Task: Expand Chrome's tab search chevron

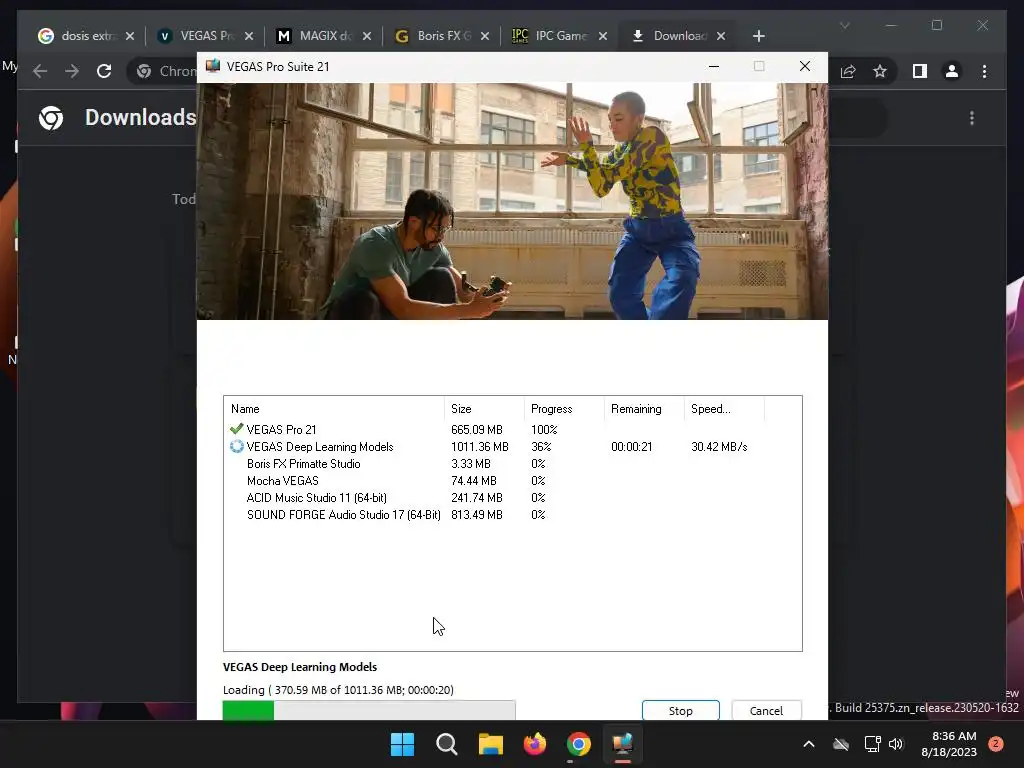Action: pos(844,25)
